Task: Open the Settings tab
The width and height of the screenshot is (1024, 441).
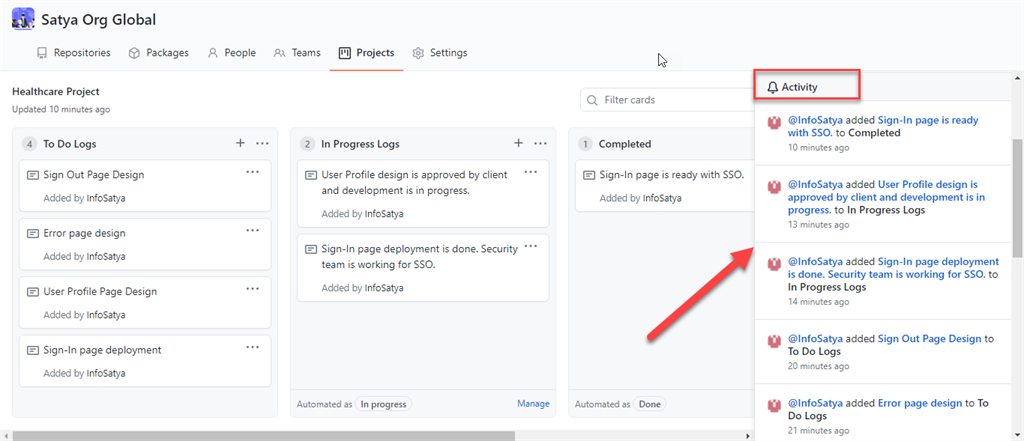Action: pyautogui.click(x=439, y=53)
